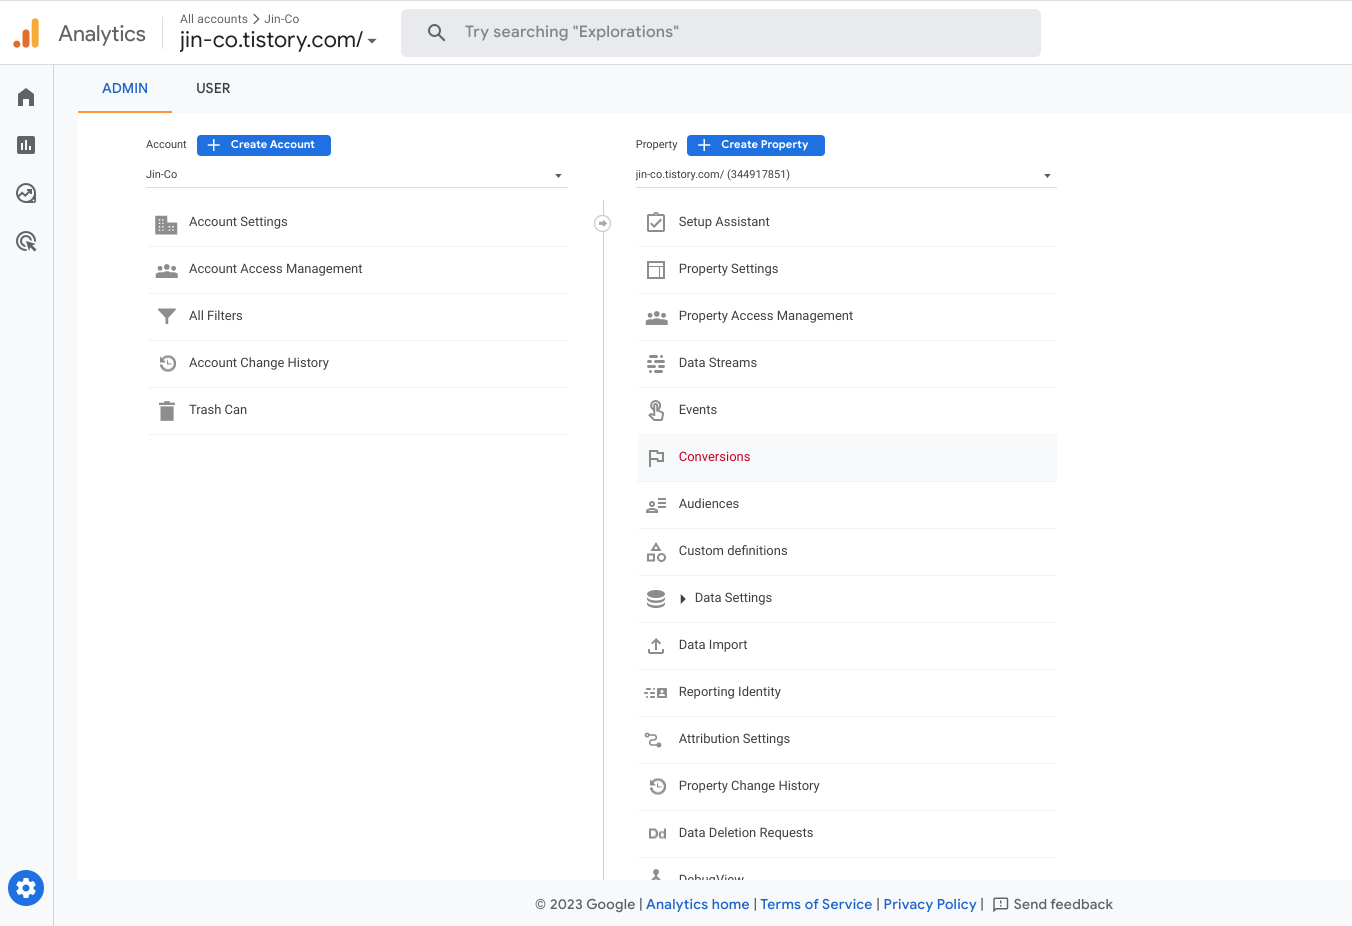1352x926 pixels.
Task: Open Data Deletion Requests
Action: point(847,833)
